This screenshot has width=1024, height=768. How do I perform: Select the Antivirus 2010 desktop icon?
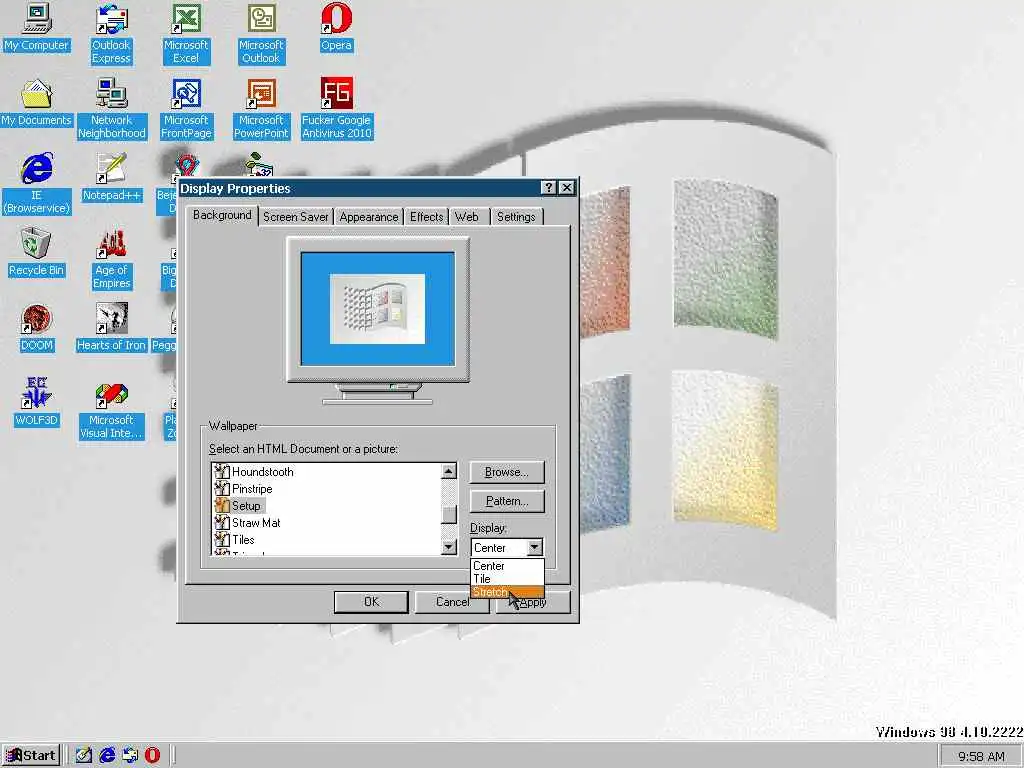click(x=336, y=108)
